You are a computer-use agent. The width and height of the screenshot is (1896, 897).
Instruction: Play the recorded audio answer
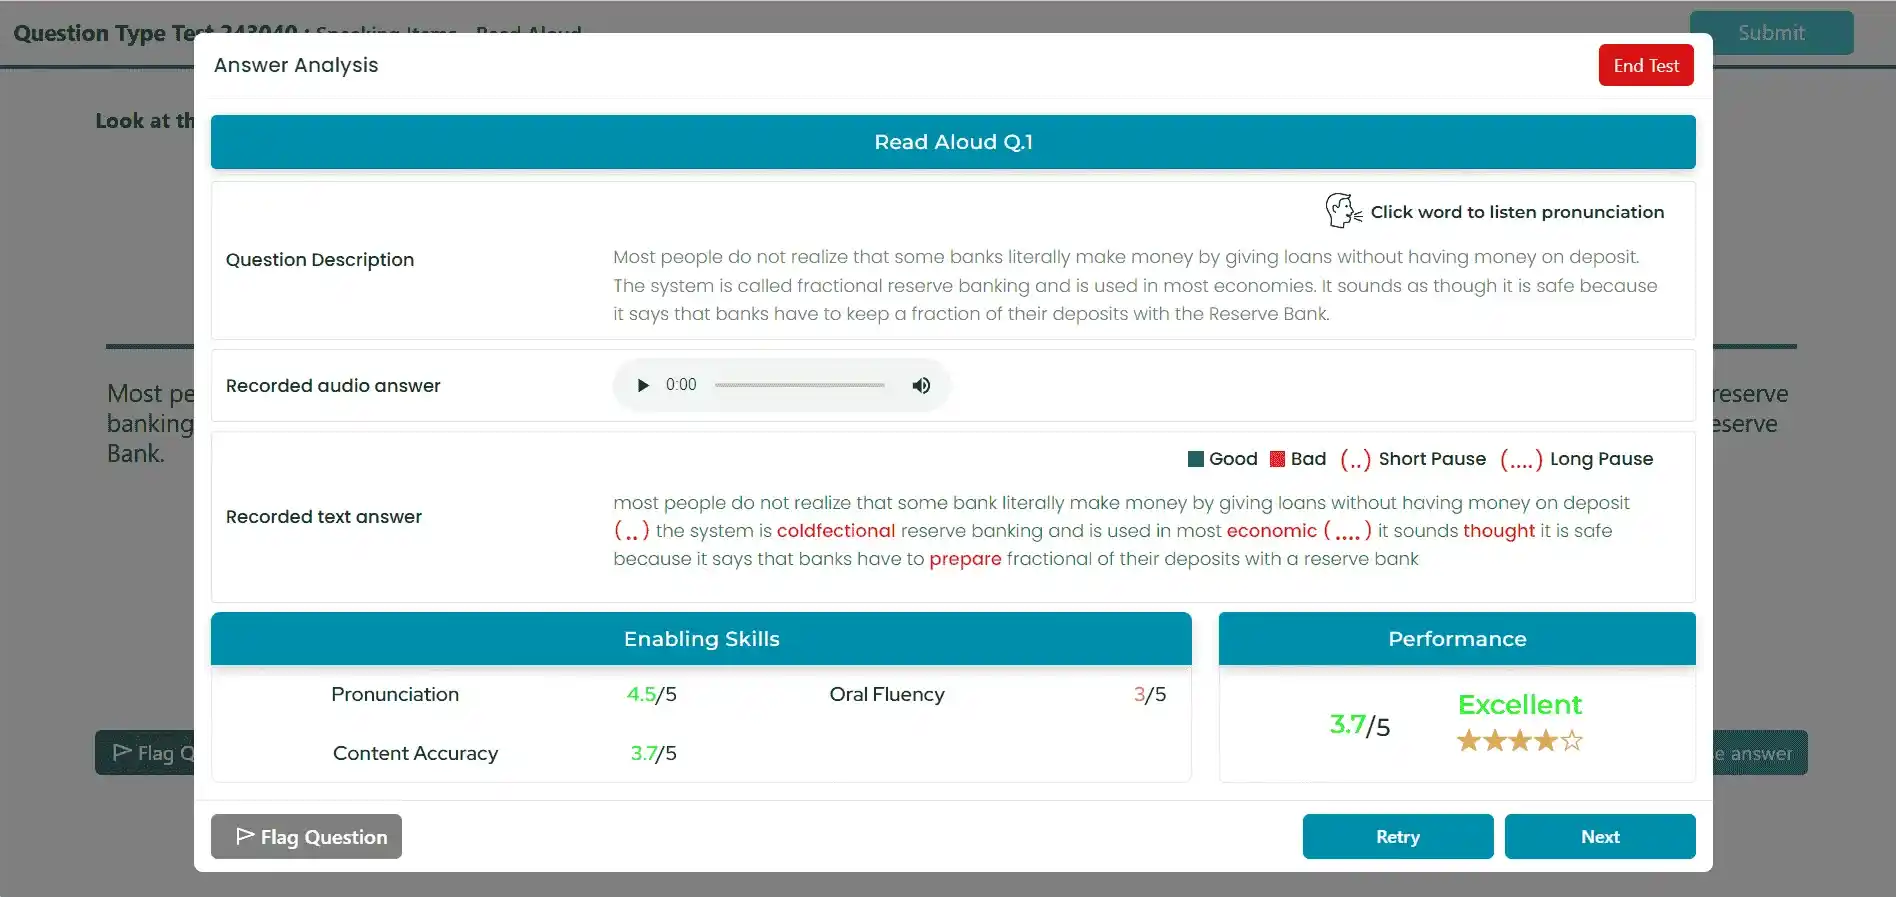coord(643,385)
